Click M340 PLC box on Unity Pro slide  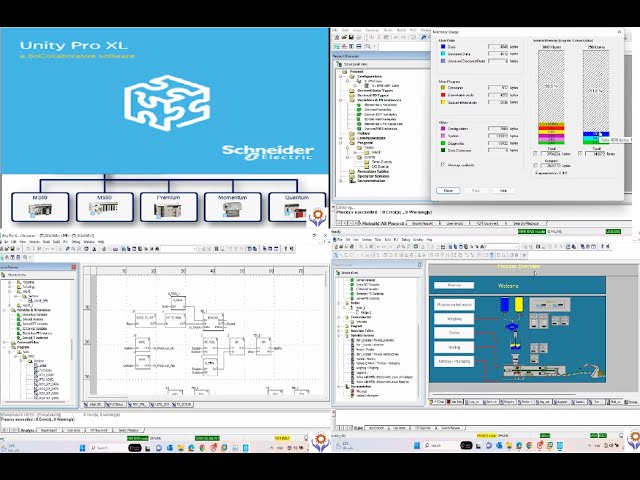click(40, 207)
